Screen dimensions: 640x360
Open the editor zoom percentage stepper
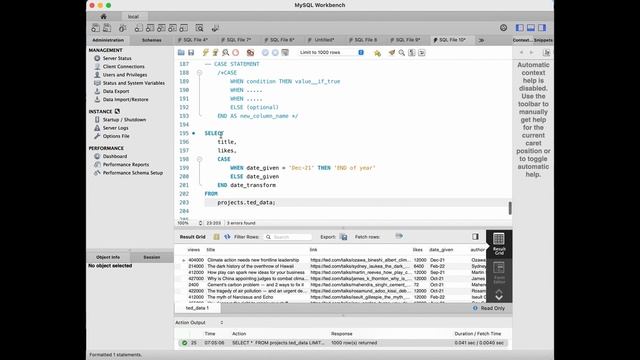tap(200, 223)
